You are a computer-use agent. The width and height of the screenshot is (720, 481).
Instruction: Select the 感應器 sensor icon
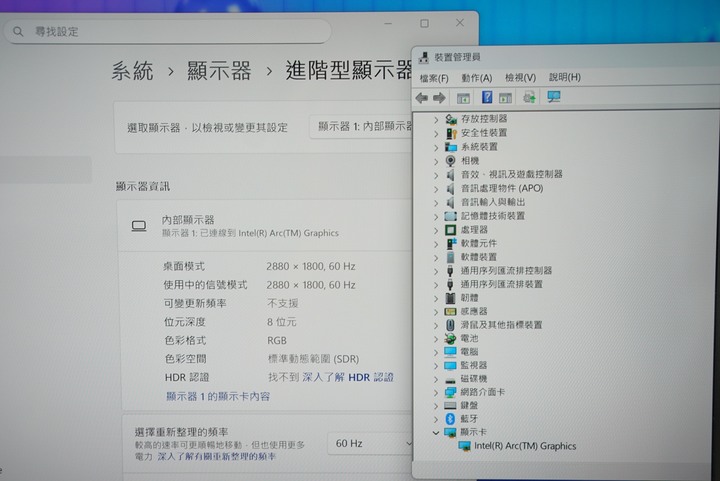pos(450,311)
